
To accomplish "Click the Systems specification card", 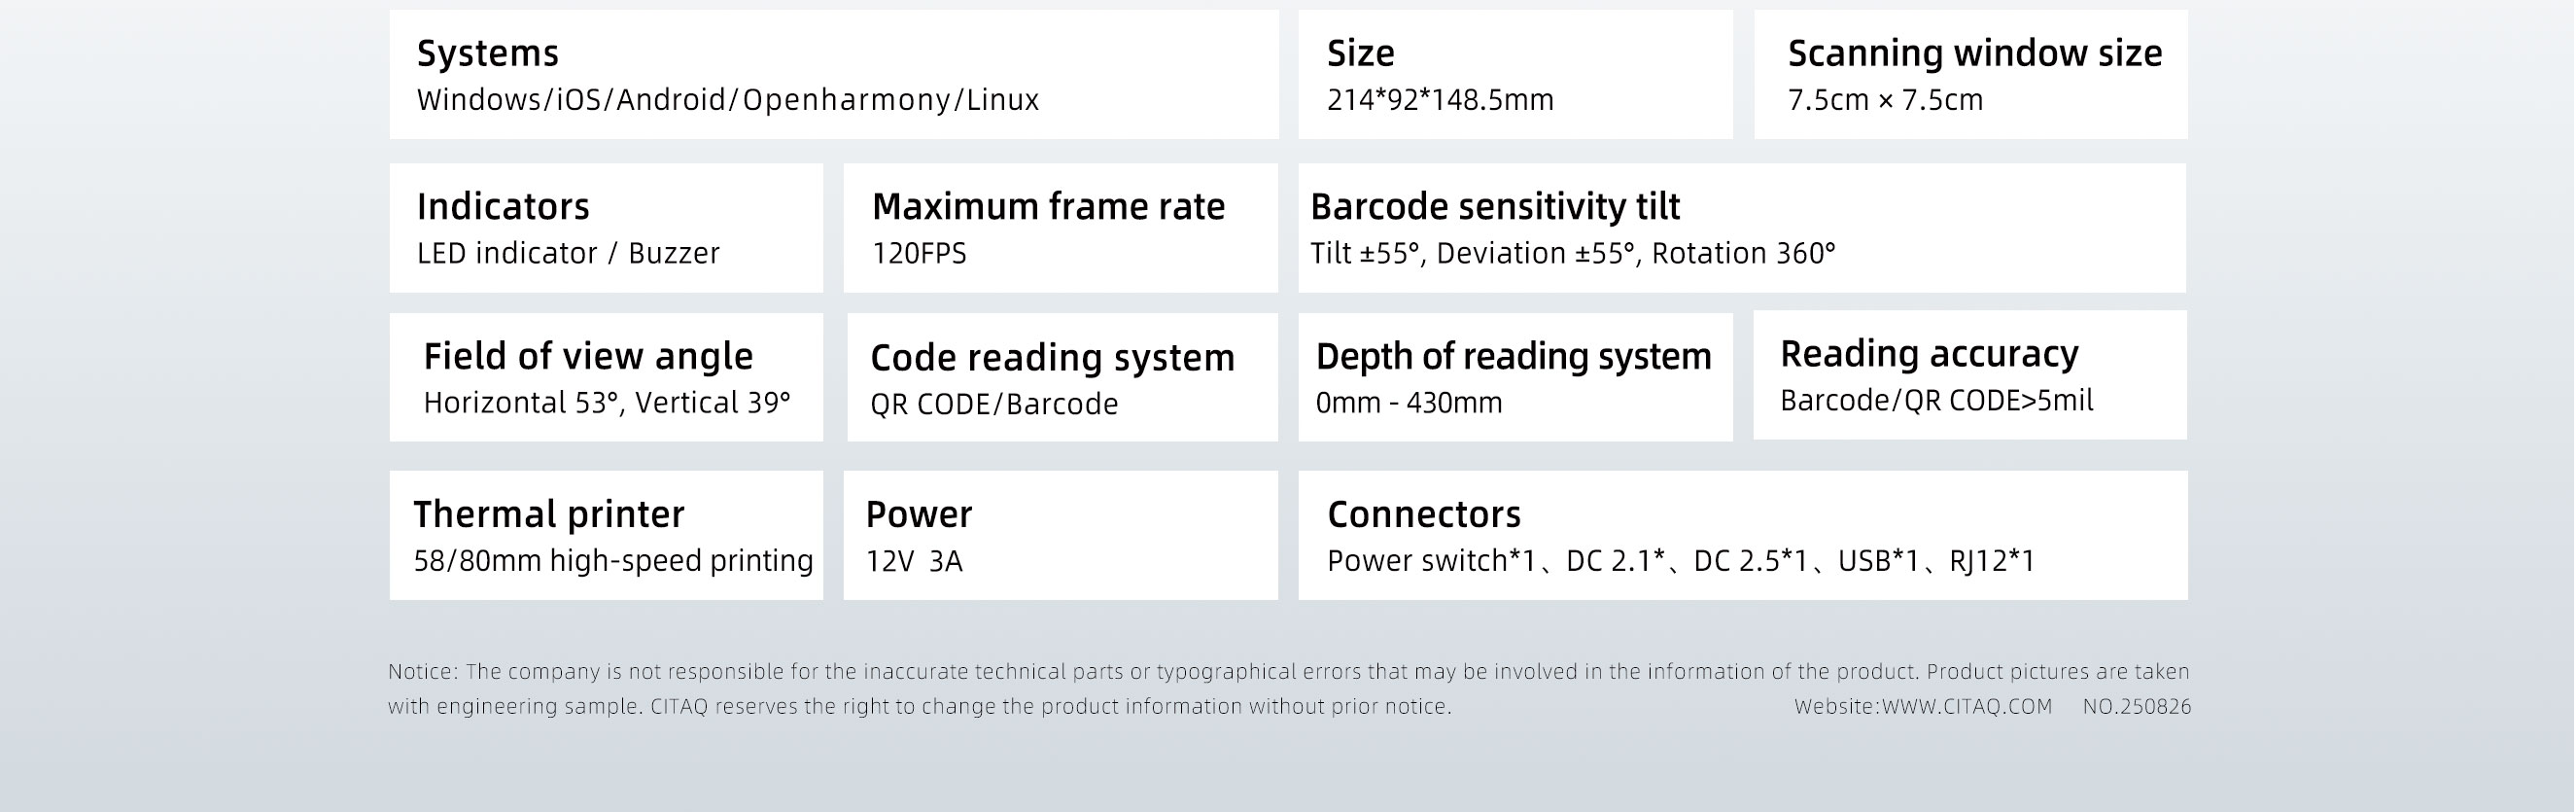I will tap(833, 75).
